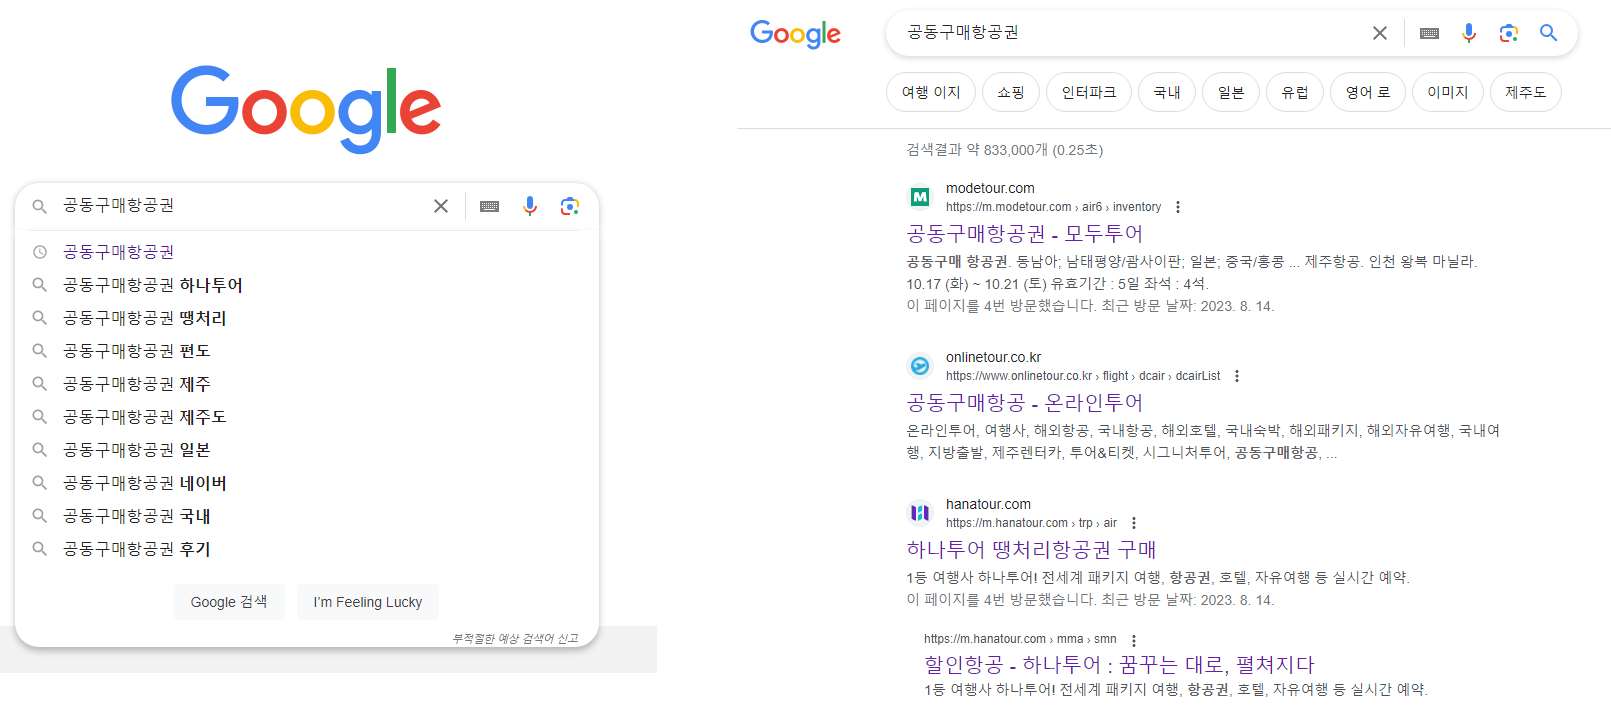Click the onlinetour.co.kr site name
The width and height of the screenshot is (1611, 714).
tap(994, 357)
